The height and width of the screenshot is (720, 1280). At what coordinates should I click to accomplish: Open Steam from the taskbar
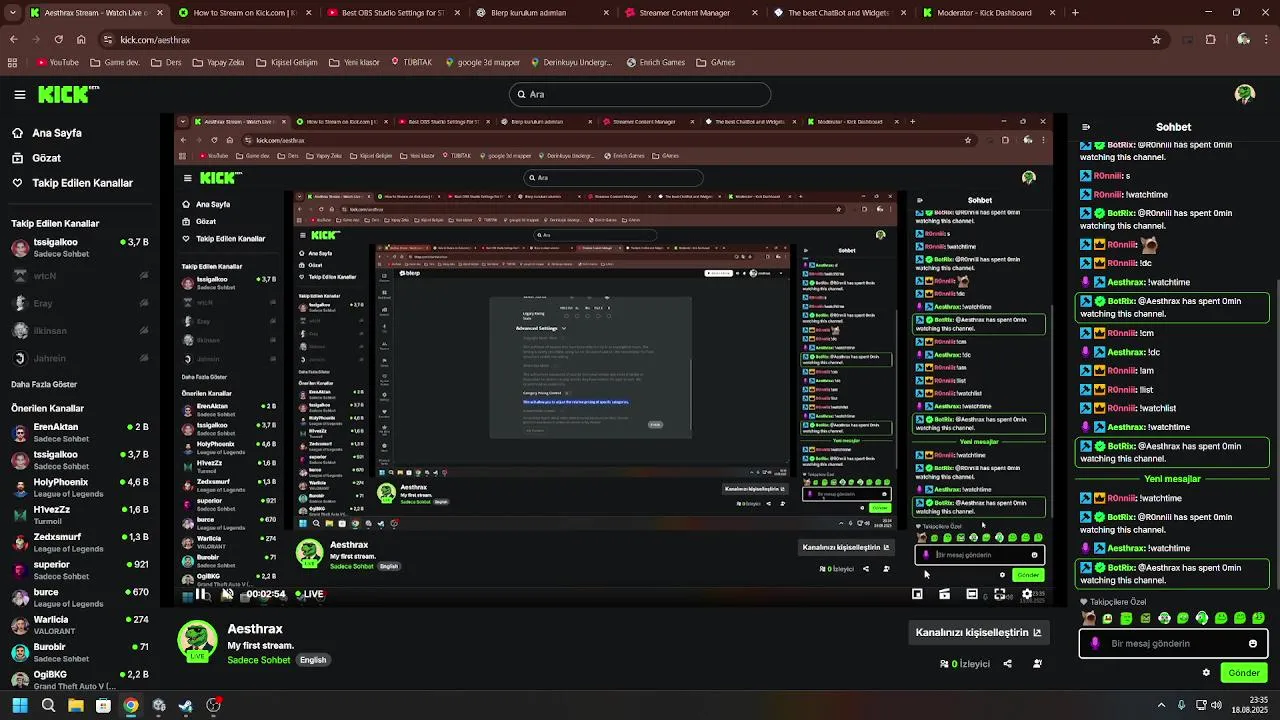click(x=186, y=705)
